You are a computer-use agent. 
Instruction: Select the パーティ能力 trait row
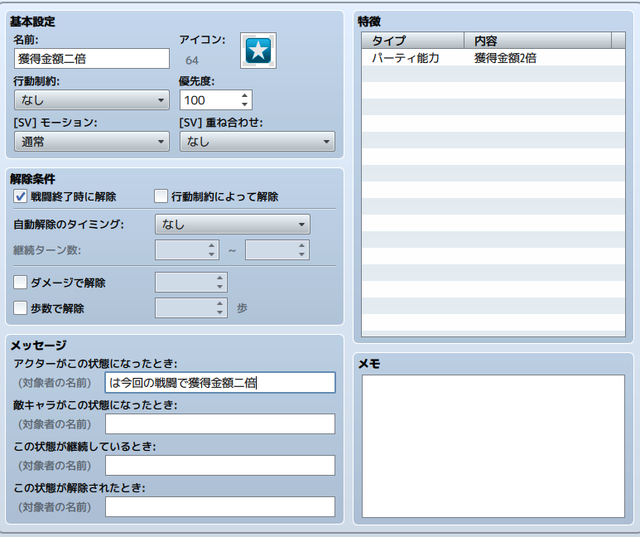493,58
